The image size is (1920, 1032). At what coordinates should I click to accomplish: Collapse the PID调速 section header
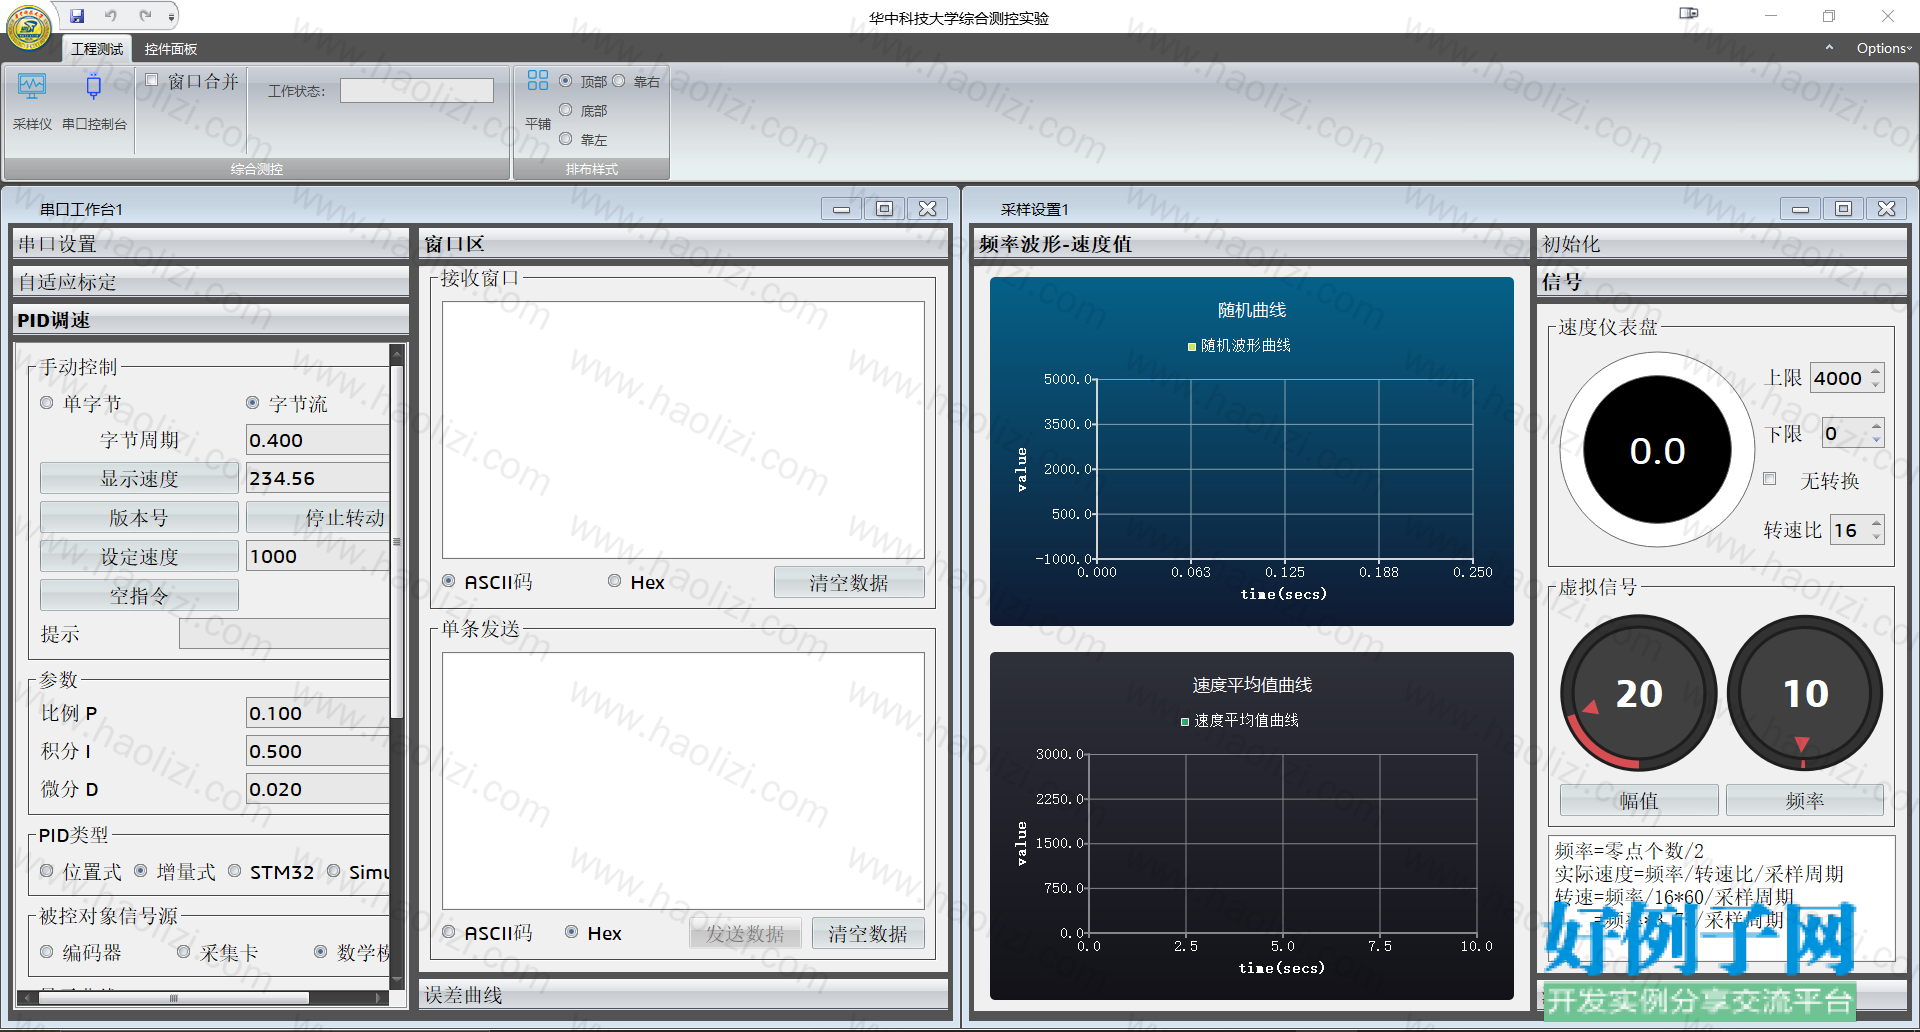211,320
